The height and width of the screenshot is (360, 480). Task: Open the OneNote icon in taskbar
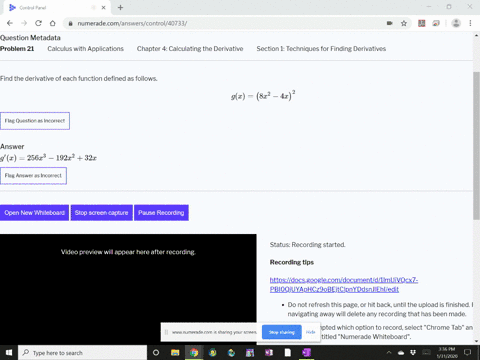click(306, 352)
